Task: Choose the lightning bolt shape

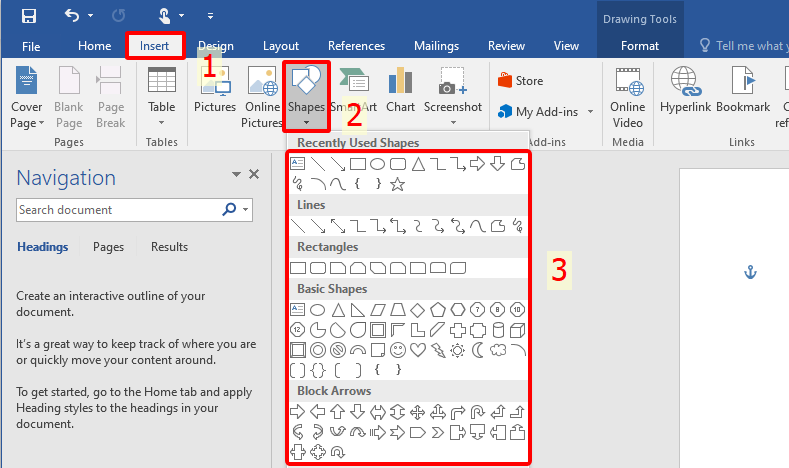Action: tap(438, 350)
